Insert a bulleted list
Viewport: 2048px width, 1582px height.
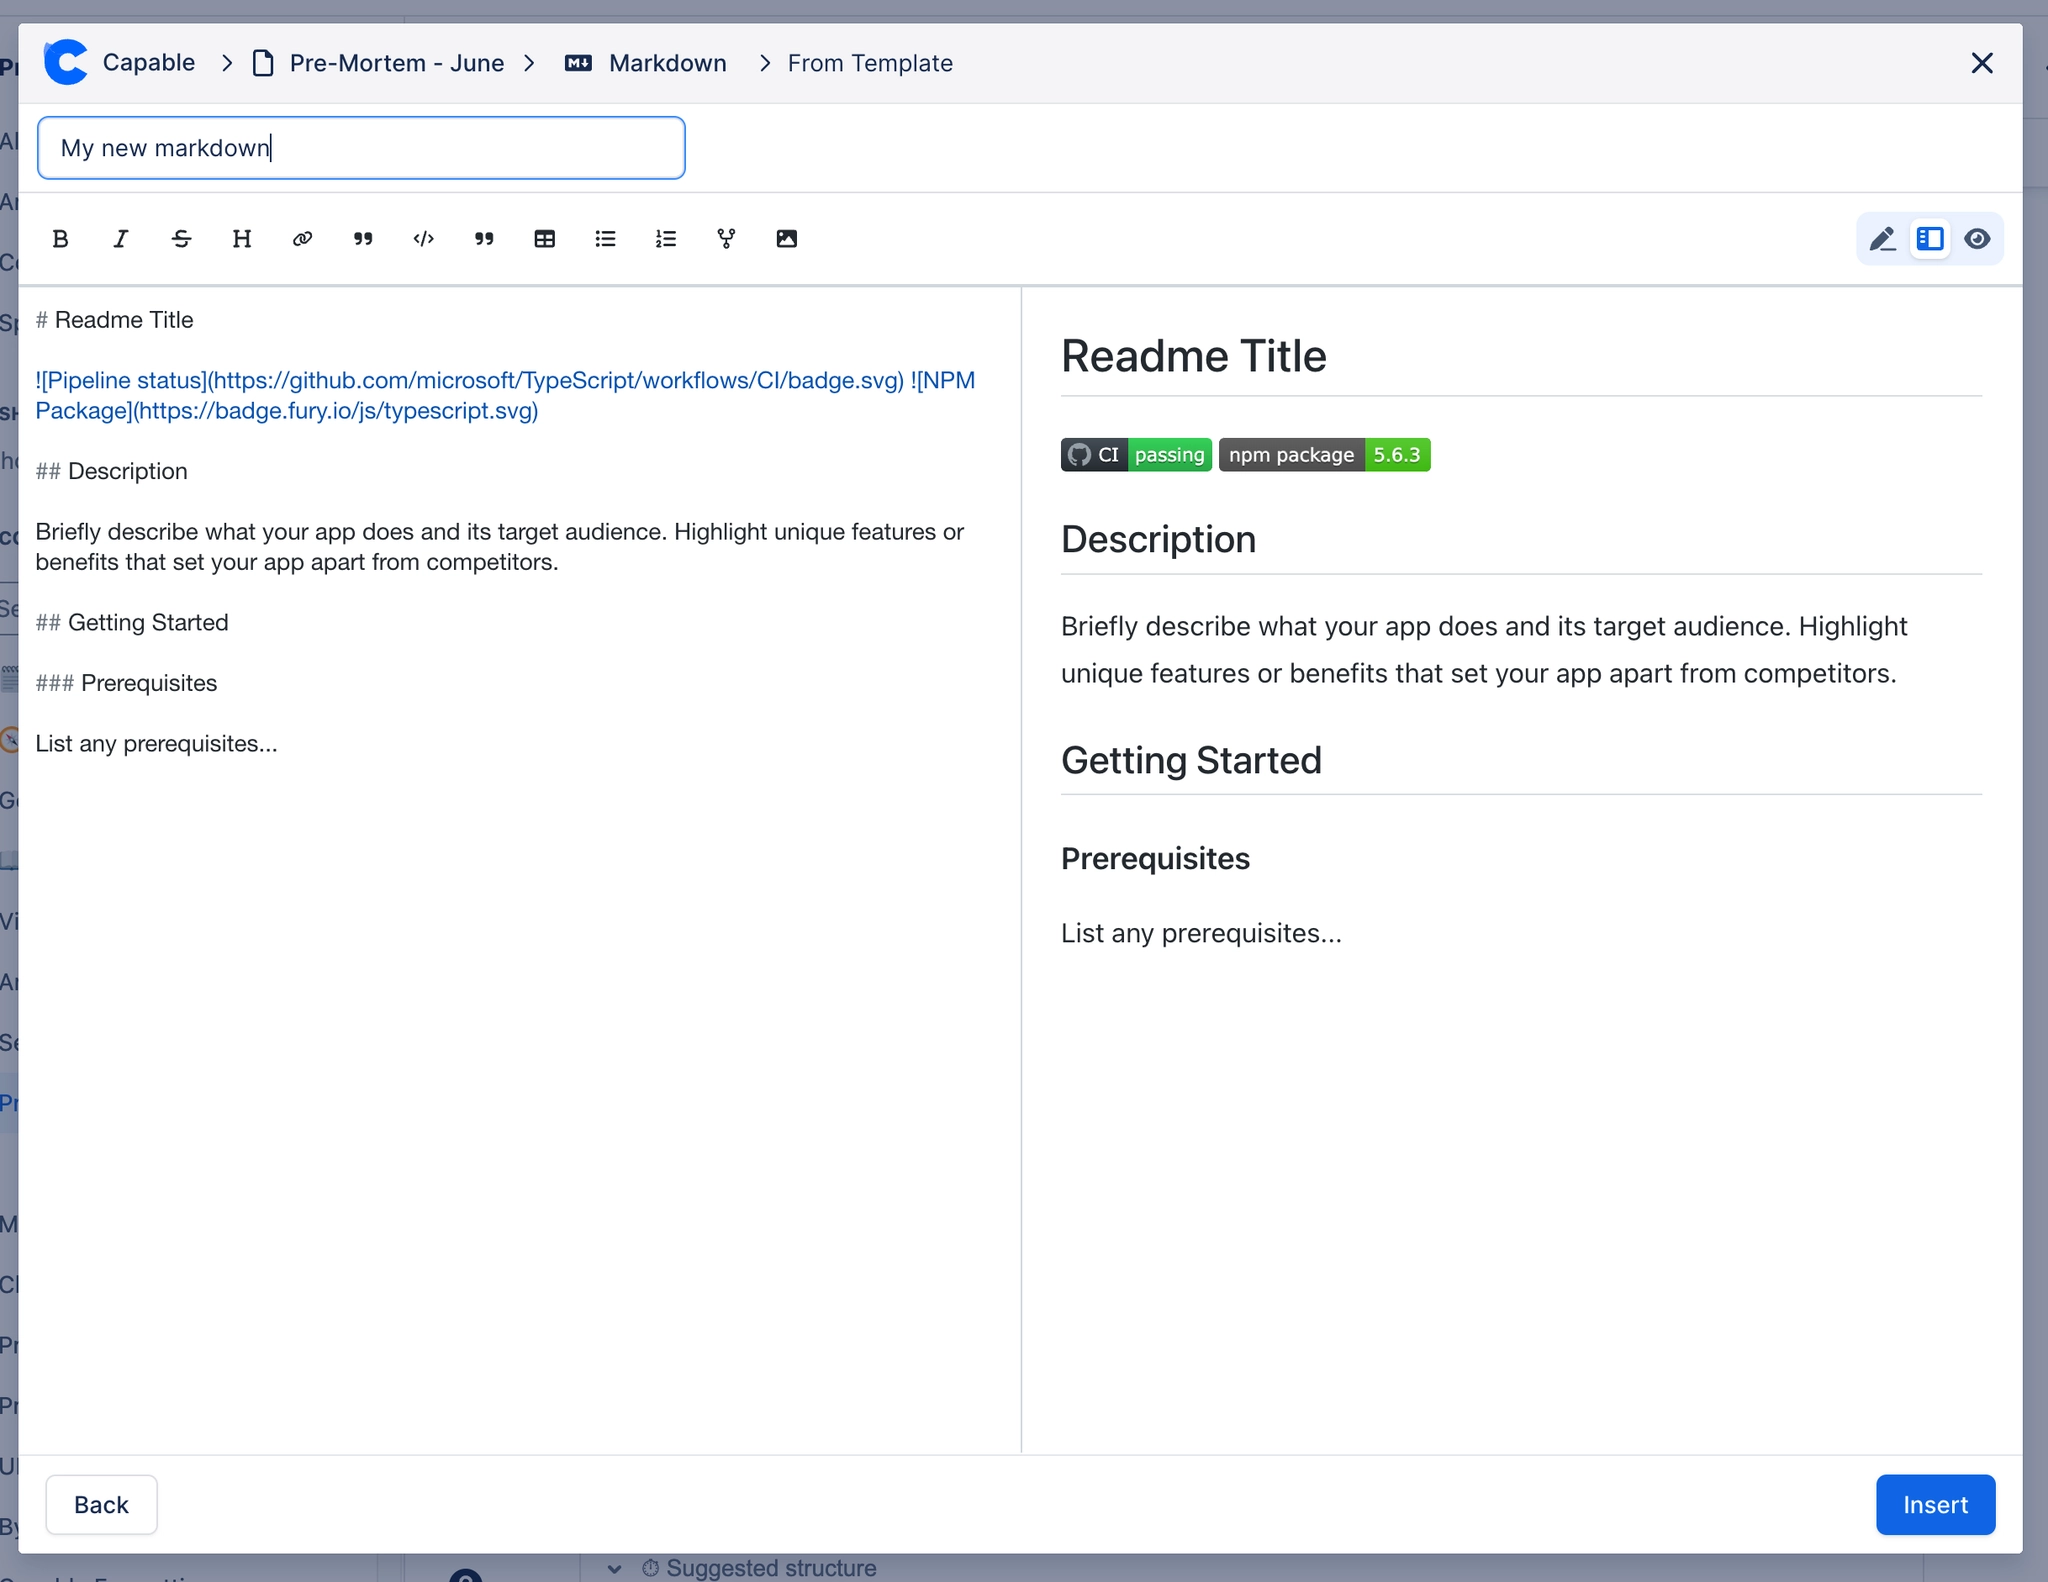(604, 238)
